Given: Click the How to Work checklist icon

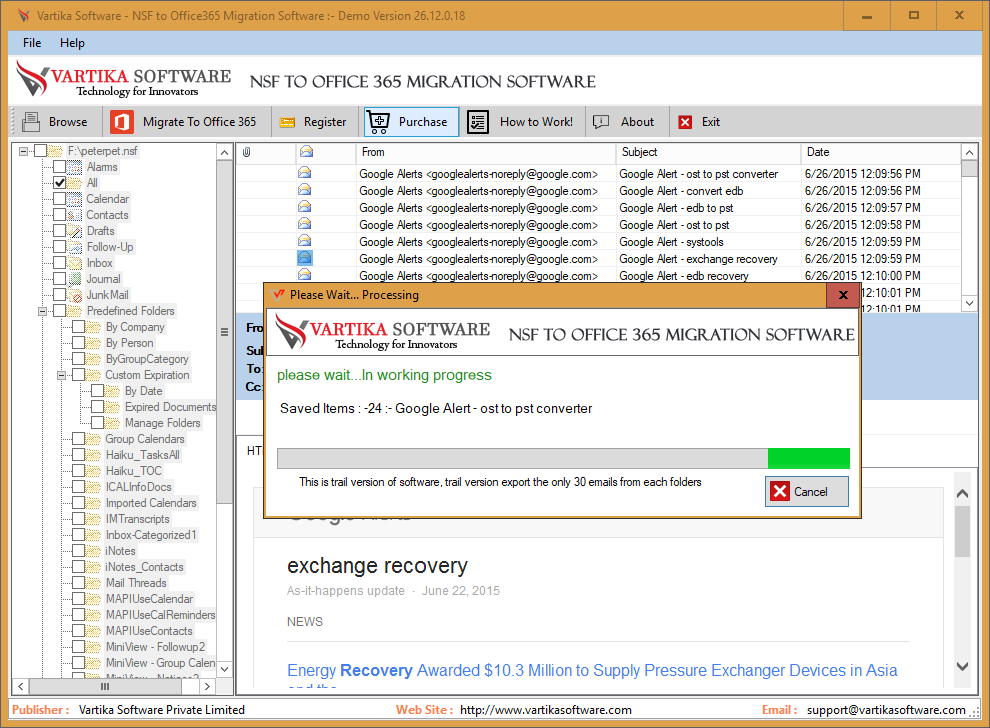Looking at the screenshot, I should coord(478,122).
